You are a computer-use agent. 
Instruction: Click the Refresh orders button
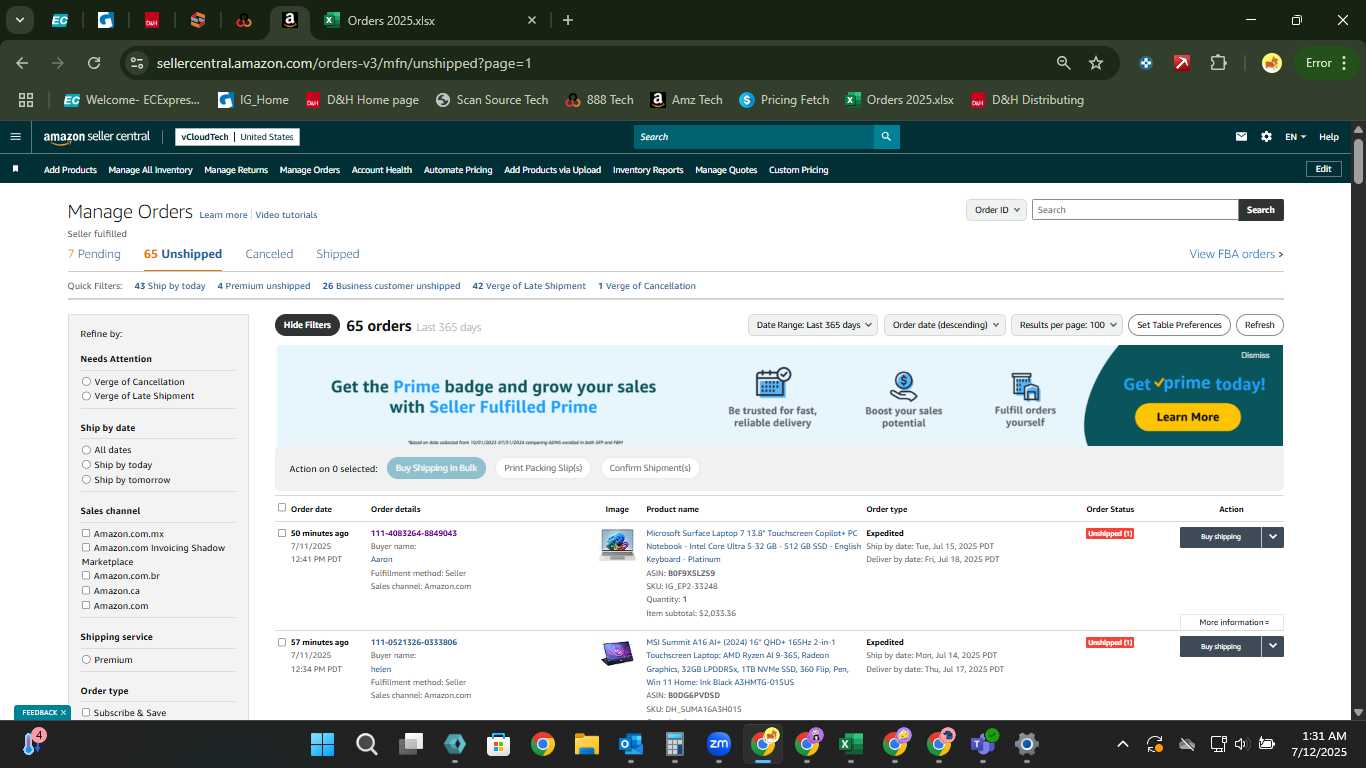[x=1259, y=325]
